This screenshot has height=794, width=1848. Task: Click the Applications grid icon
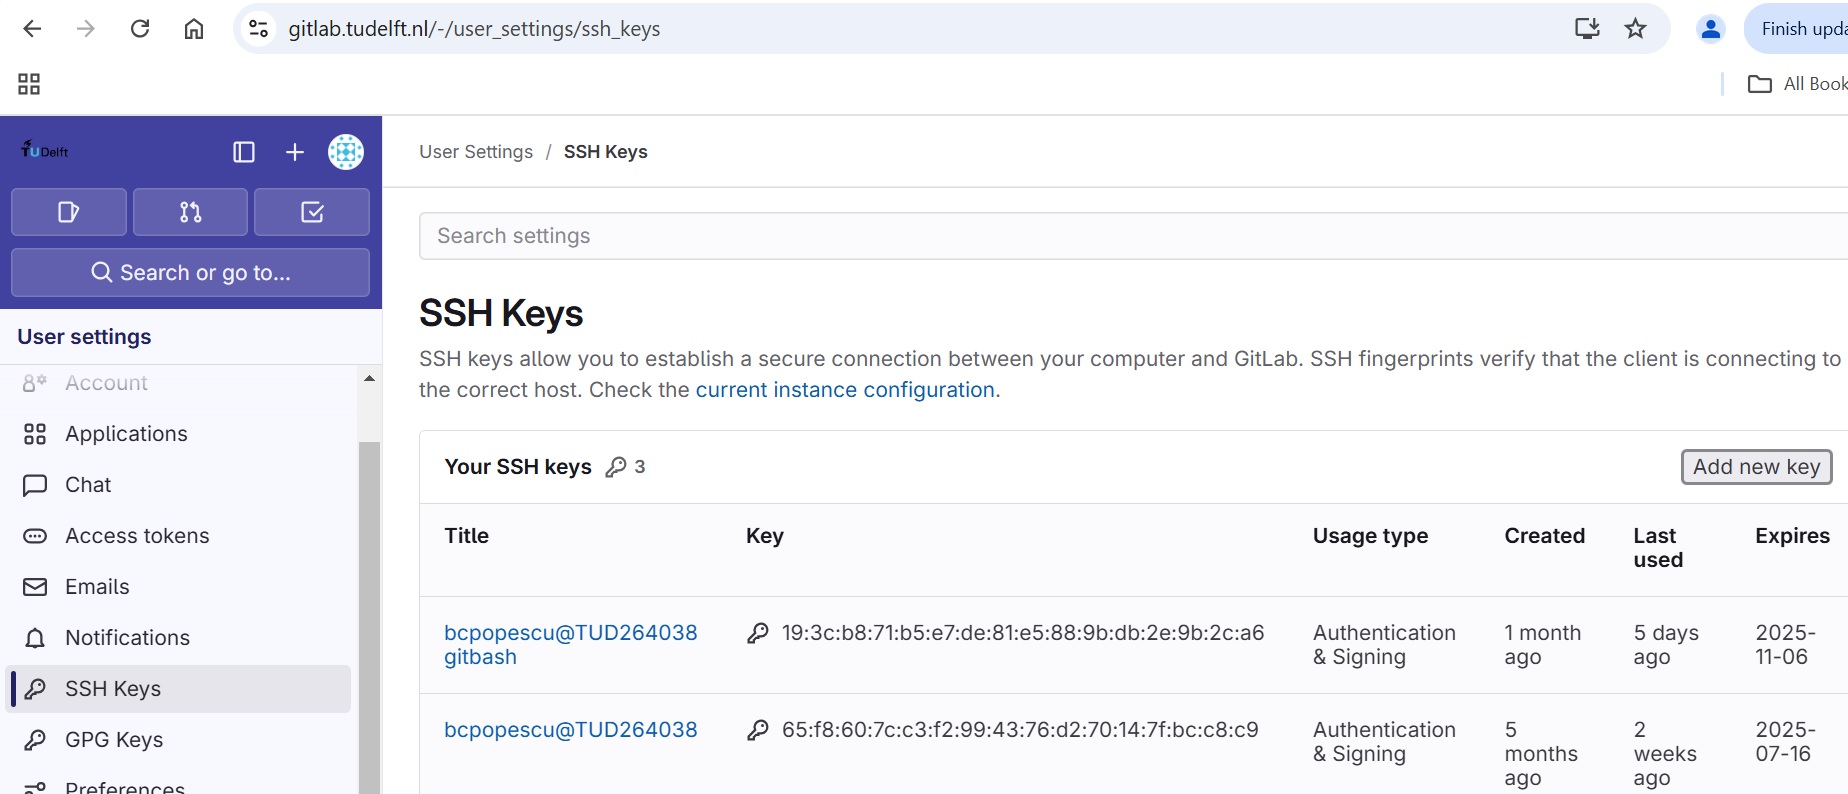[x=35, y=434]
